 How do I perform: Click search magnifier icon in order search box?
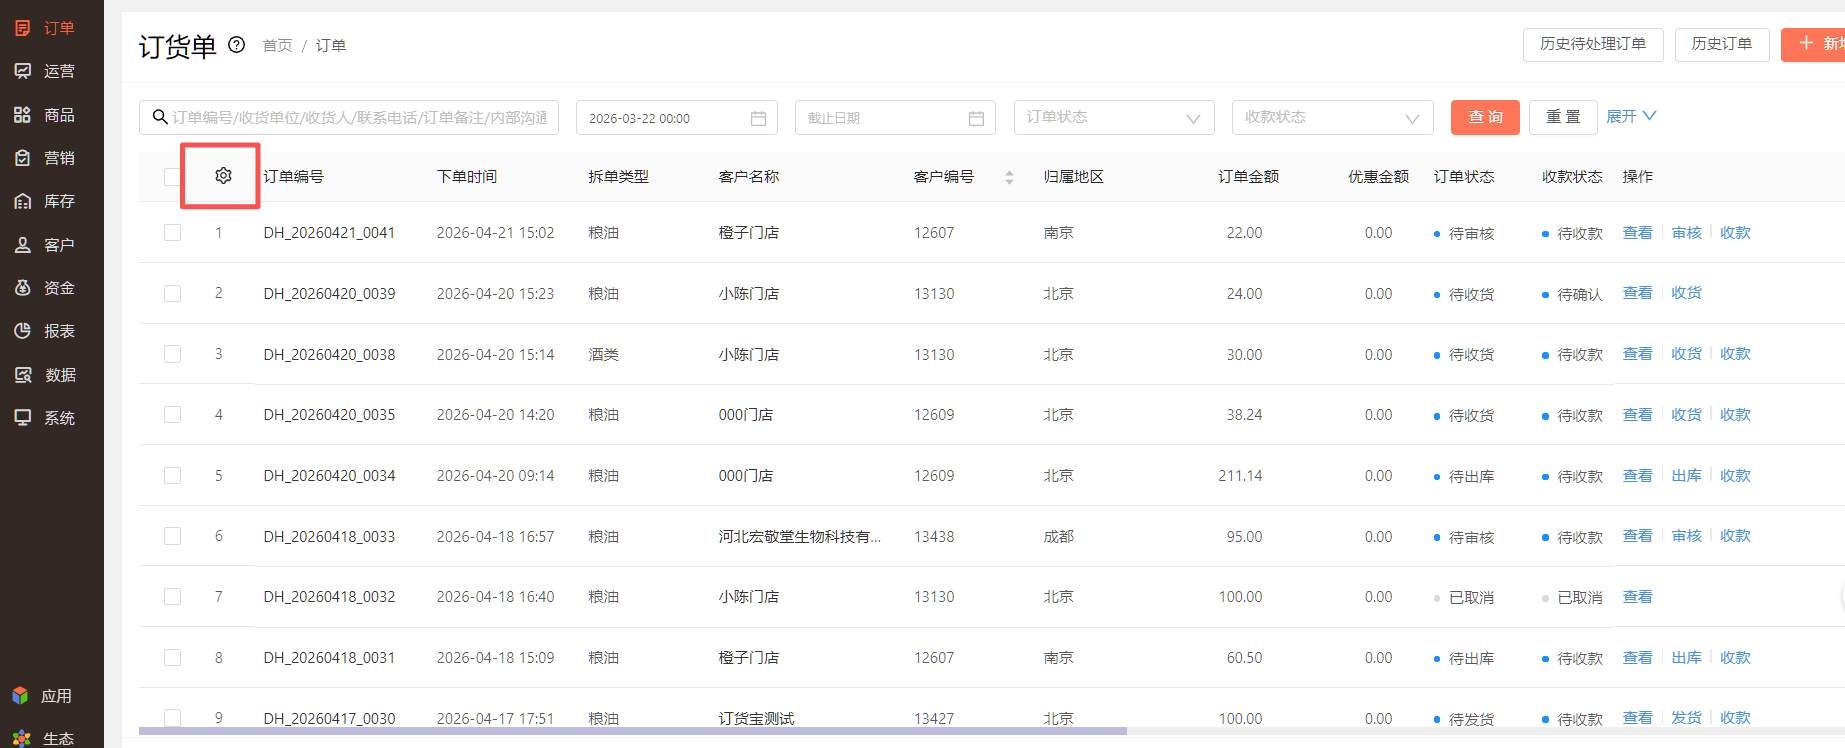tap(160, 117)
